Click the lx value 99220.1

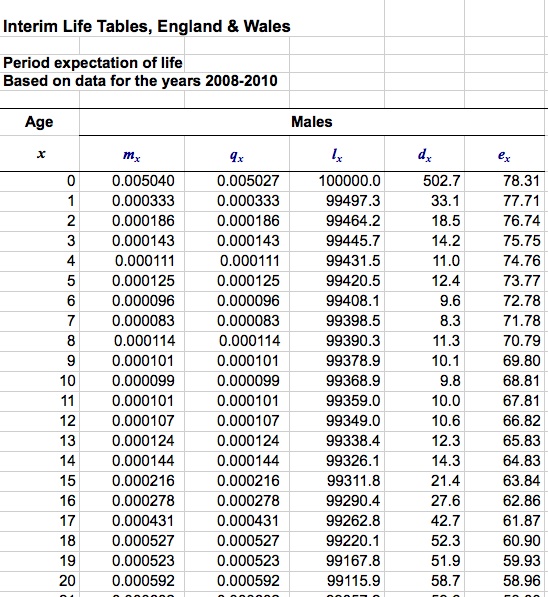[x=353, y=541]
